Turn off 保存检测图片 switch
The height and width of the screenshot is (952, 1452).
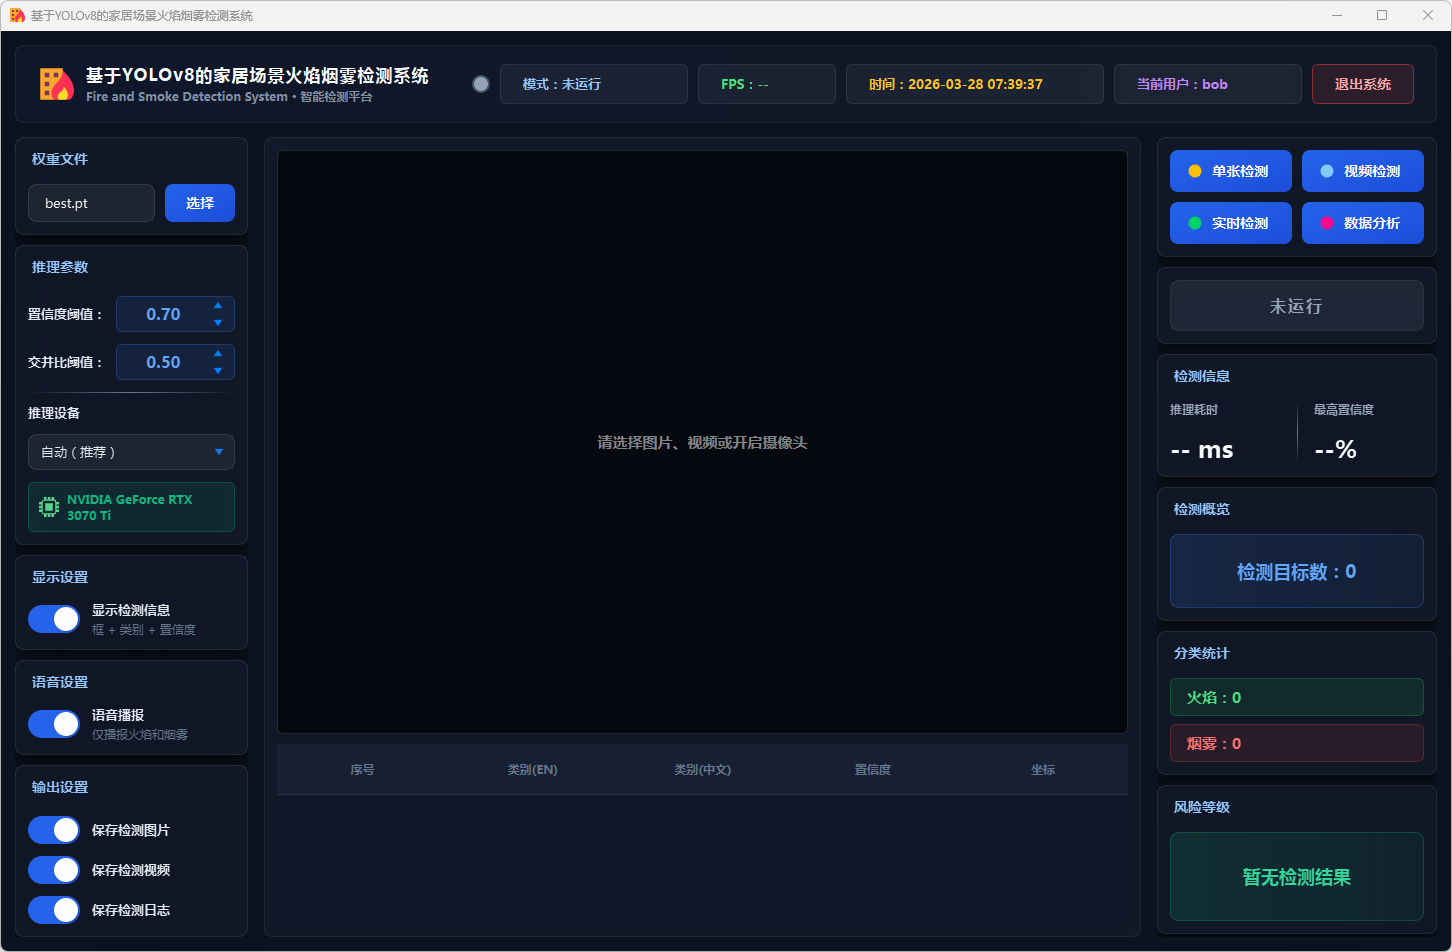point(54,830)
